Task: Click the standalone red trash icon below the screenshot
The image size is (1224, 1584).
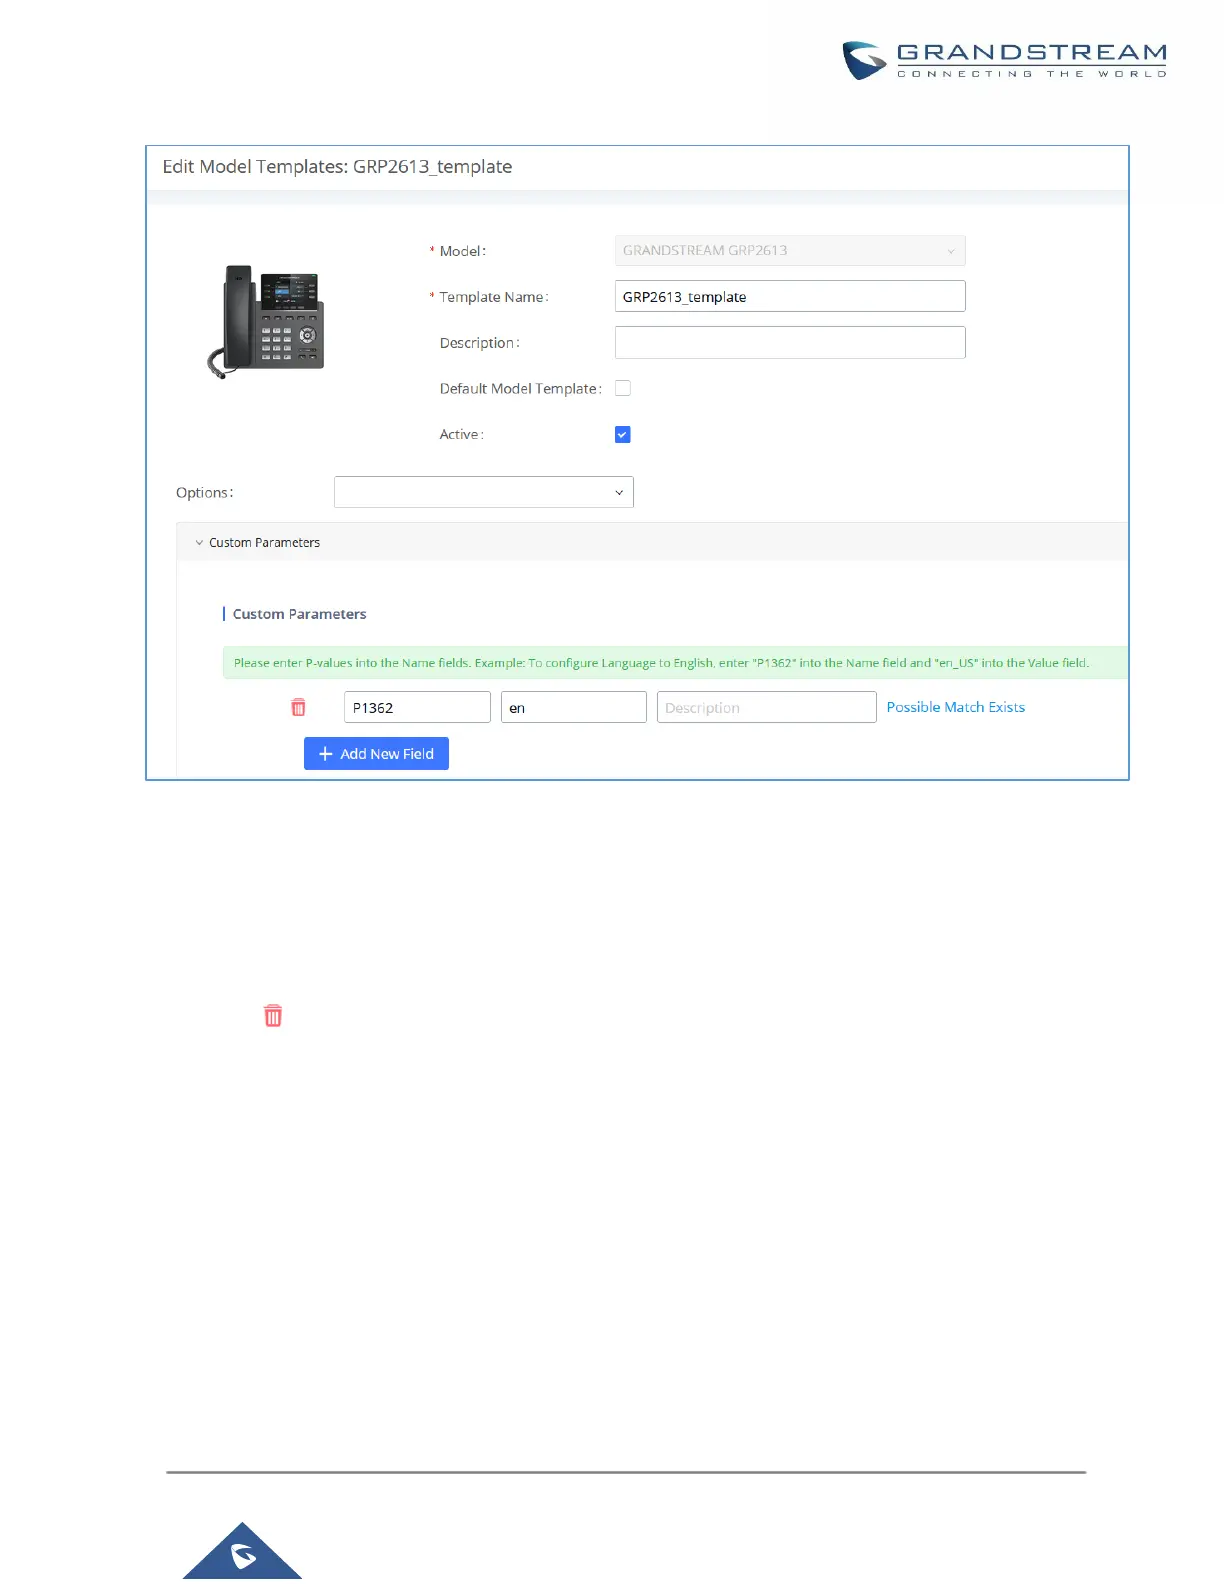Action: click(x=273, y=1016)
